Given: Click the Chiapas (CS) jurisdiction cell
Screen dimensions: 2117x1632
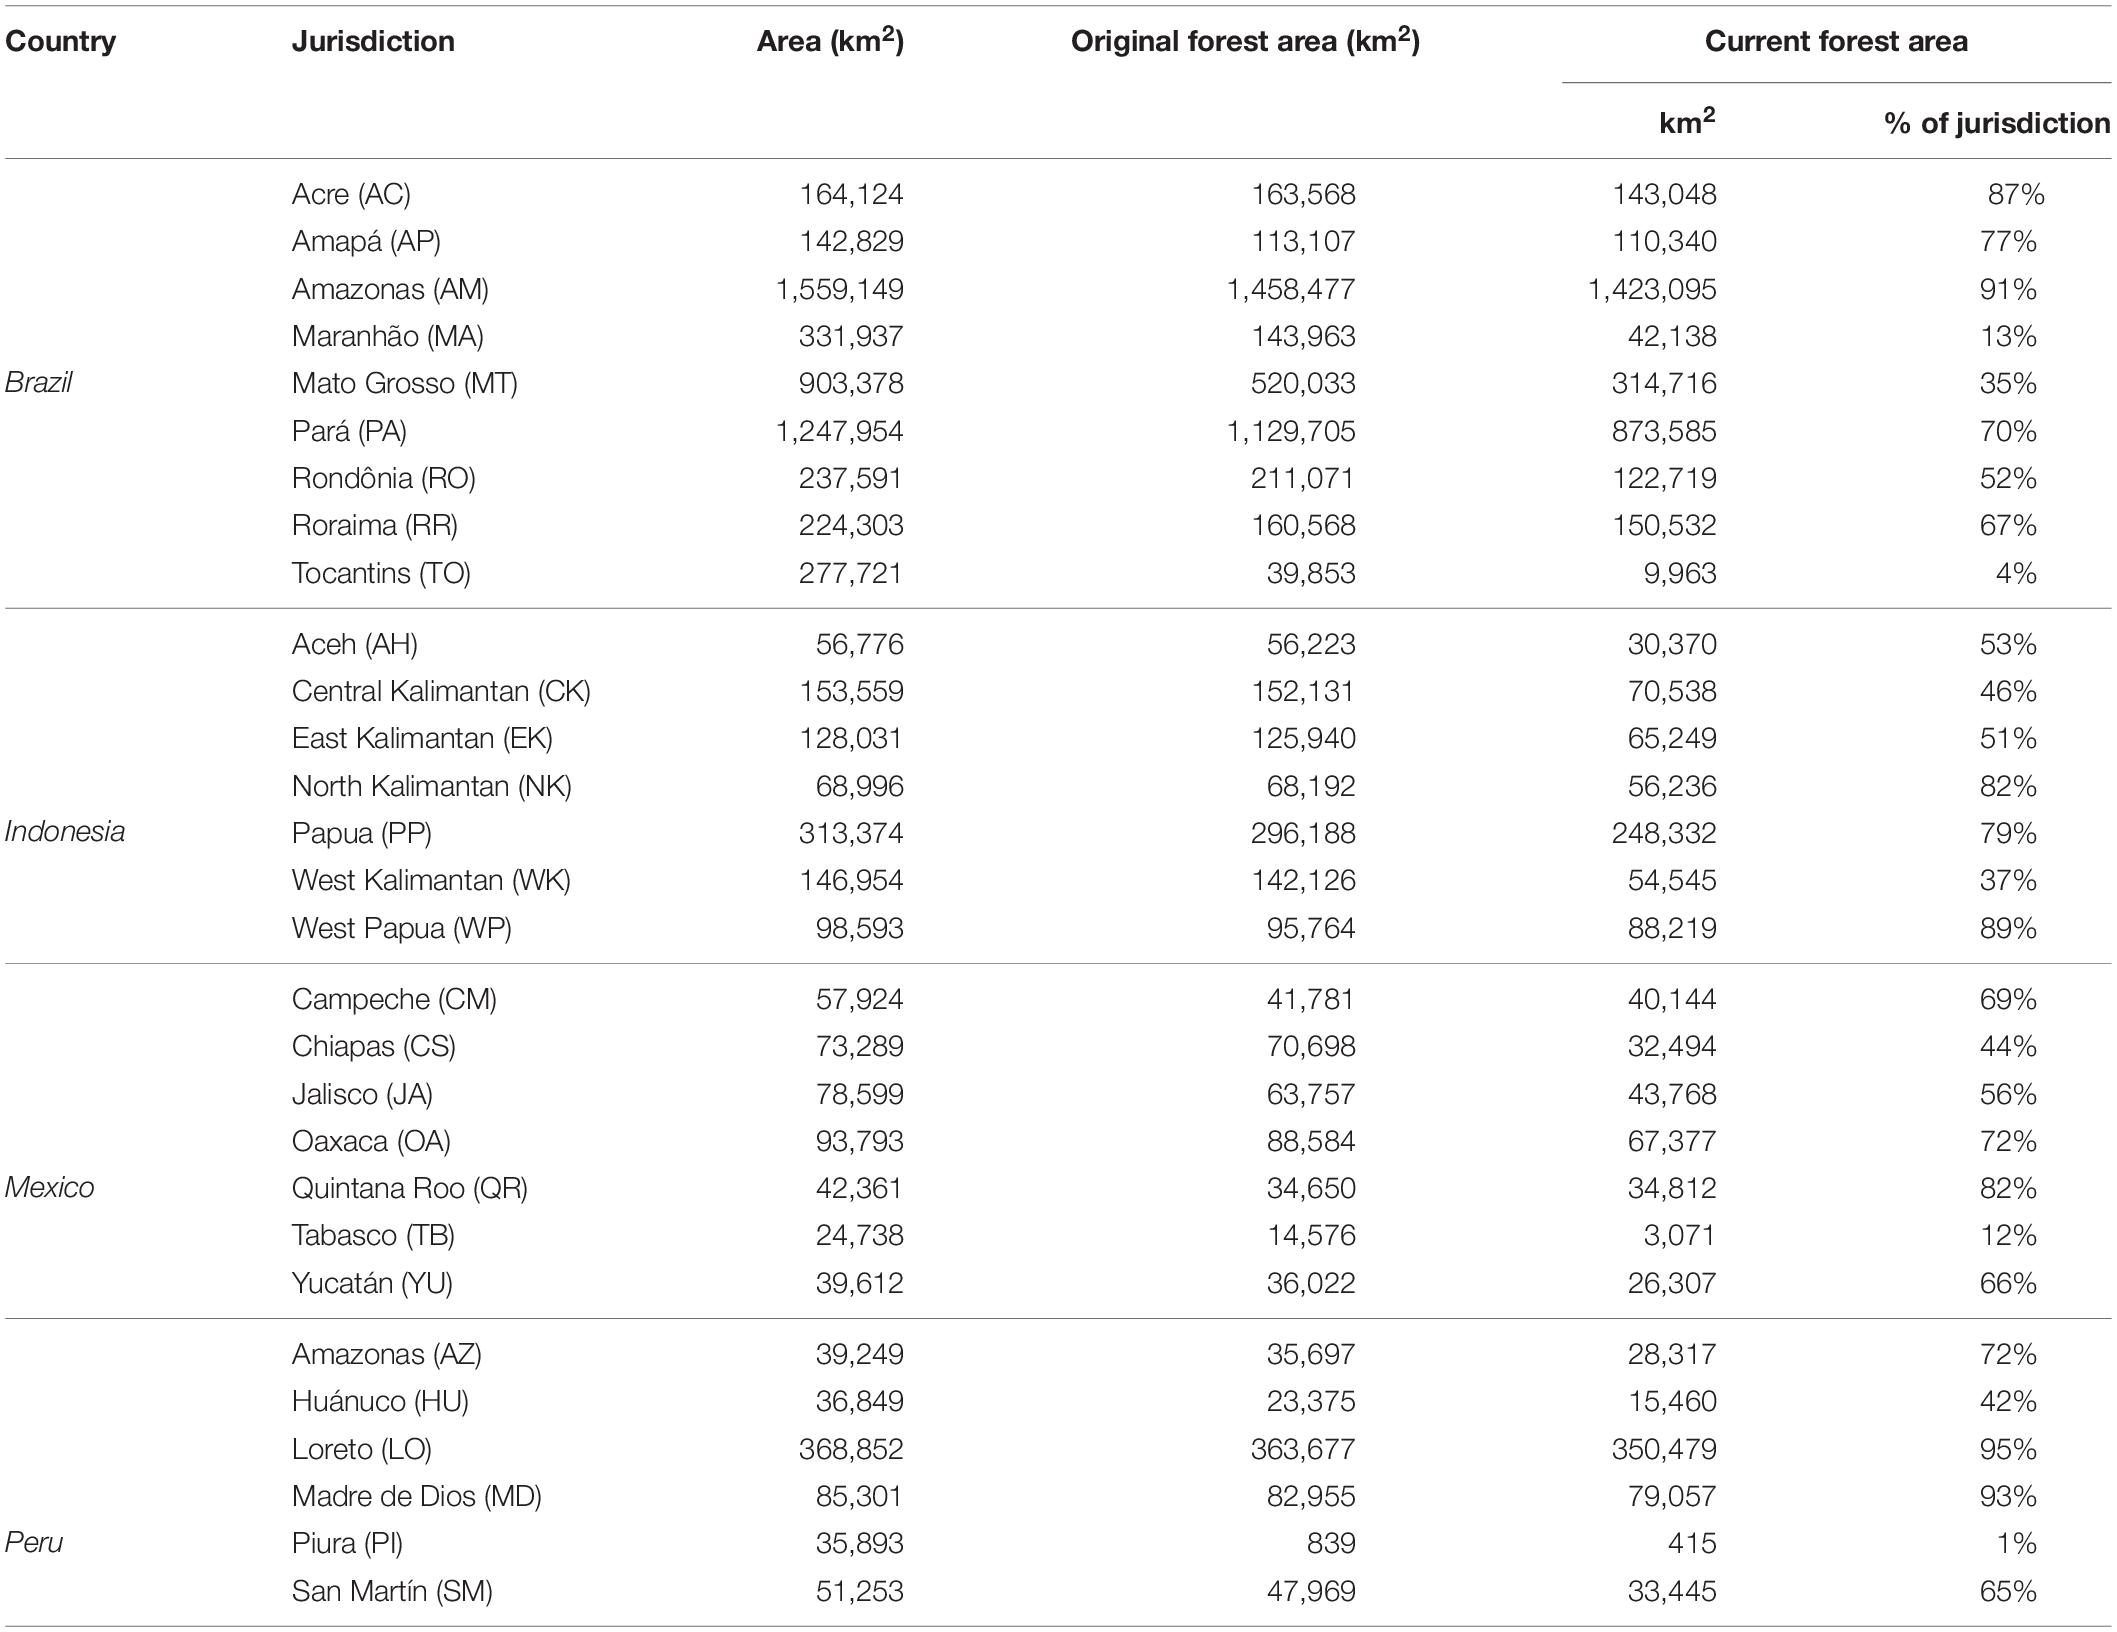Looking at the screenshot, I should [x=373, y=1046].
